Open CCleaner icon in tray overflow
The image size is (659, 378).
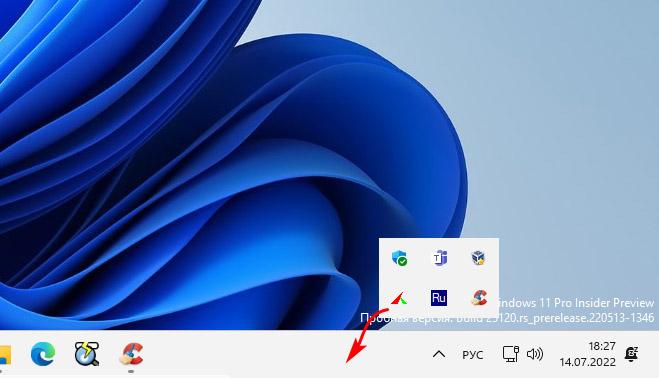(479, 298)
